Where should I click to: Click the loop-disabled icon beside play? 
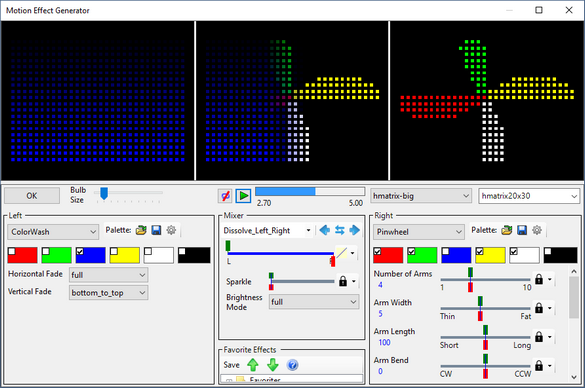point(225,196)
